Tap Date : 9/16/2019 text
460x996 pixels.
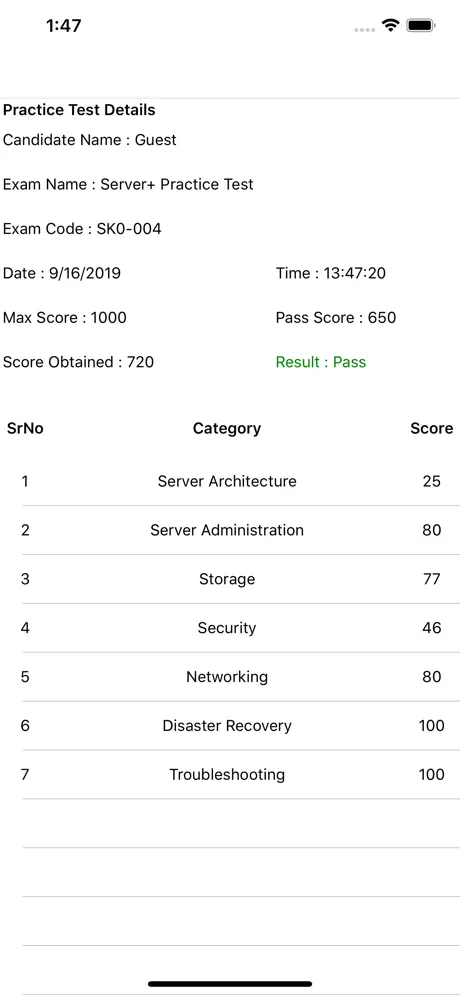pos(62,273)
